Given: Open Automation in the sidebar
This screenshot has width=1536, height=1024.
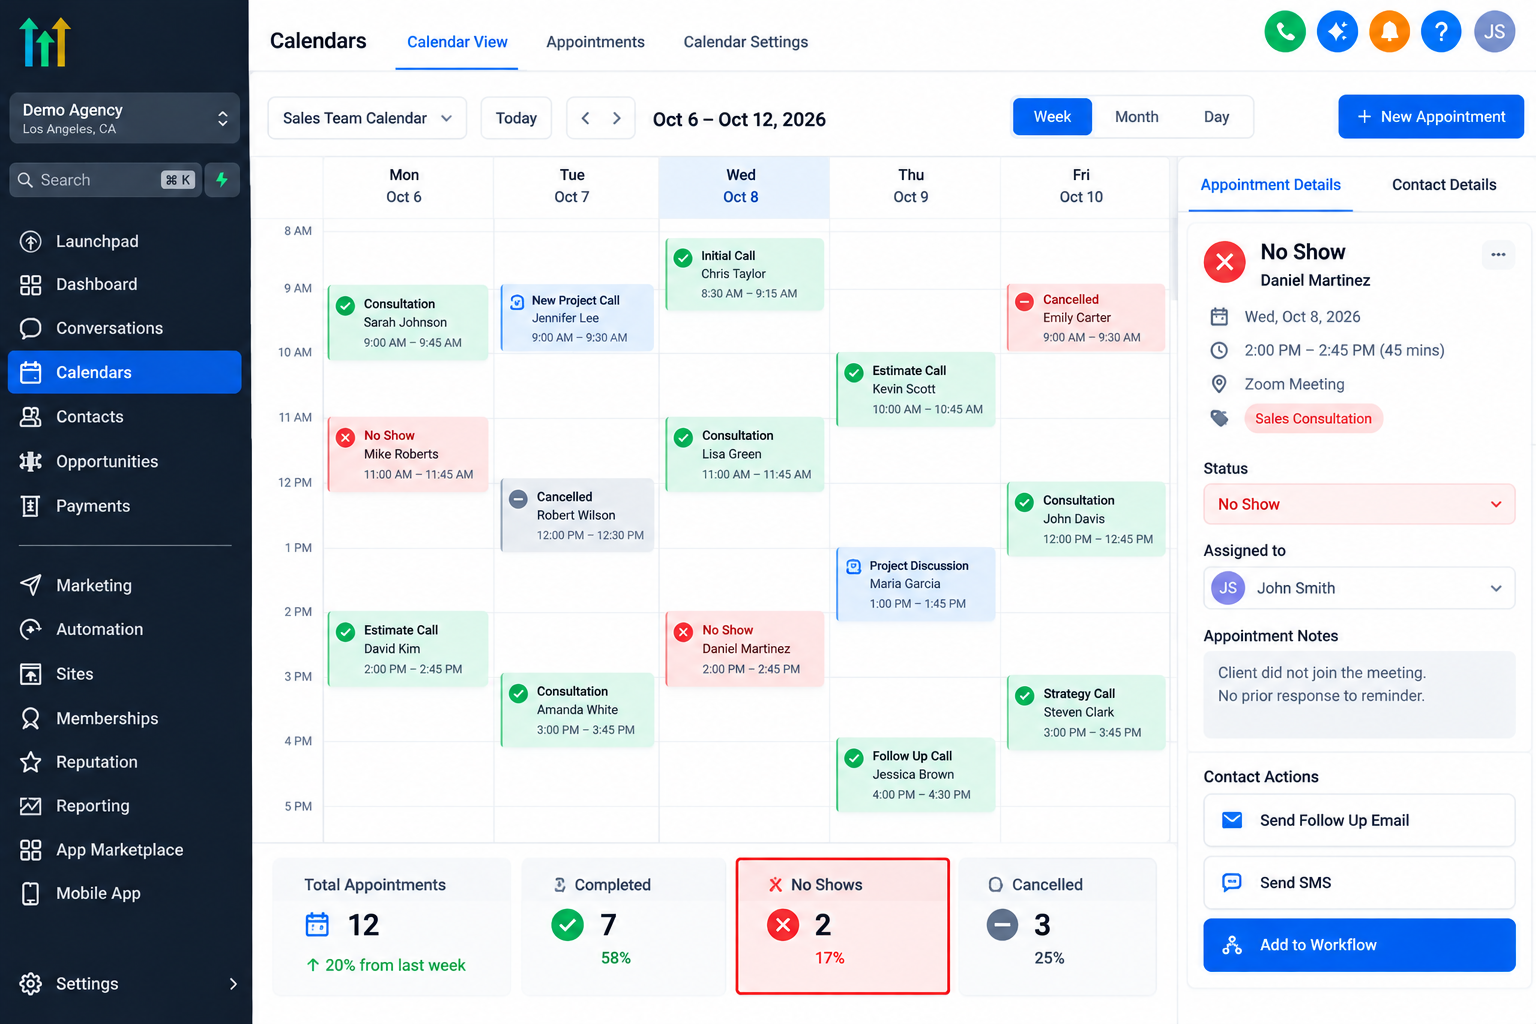Looking at the screenshot, I should click(124, 629).
